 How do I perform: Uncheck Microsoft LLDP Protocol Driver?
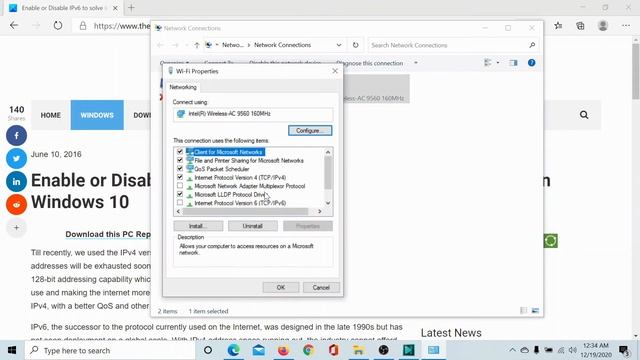180,194
